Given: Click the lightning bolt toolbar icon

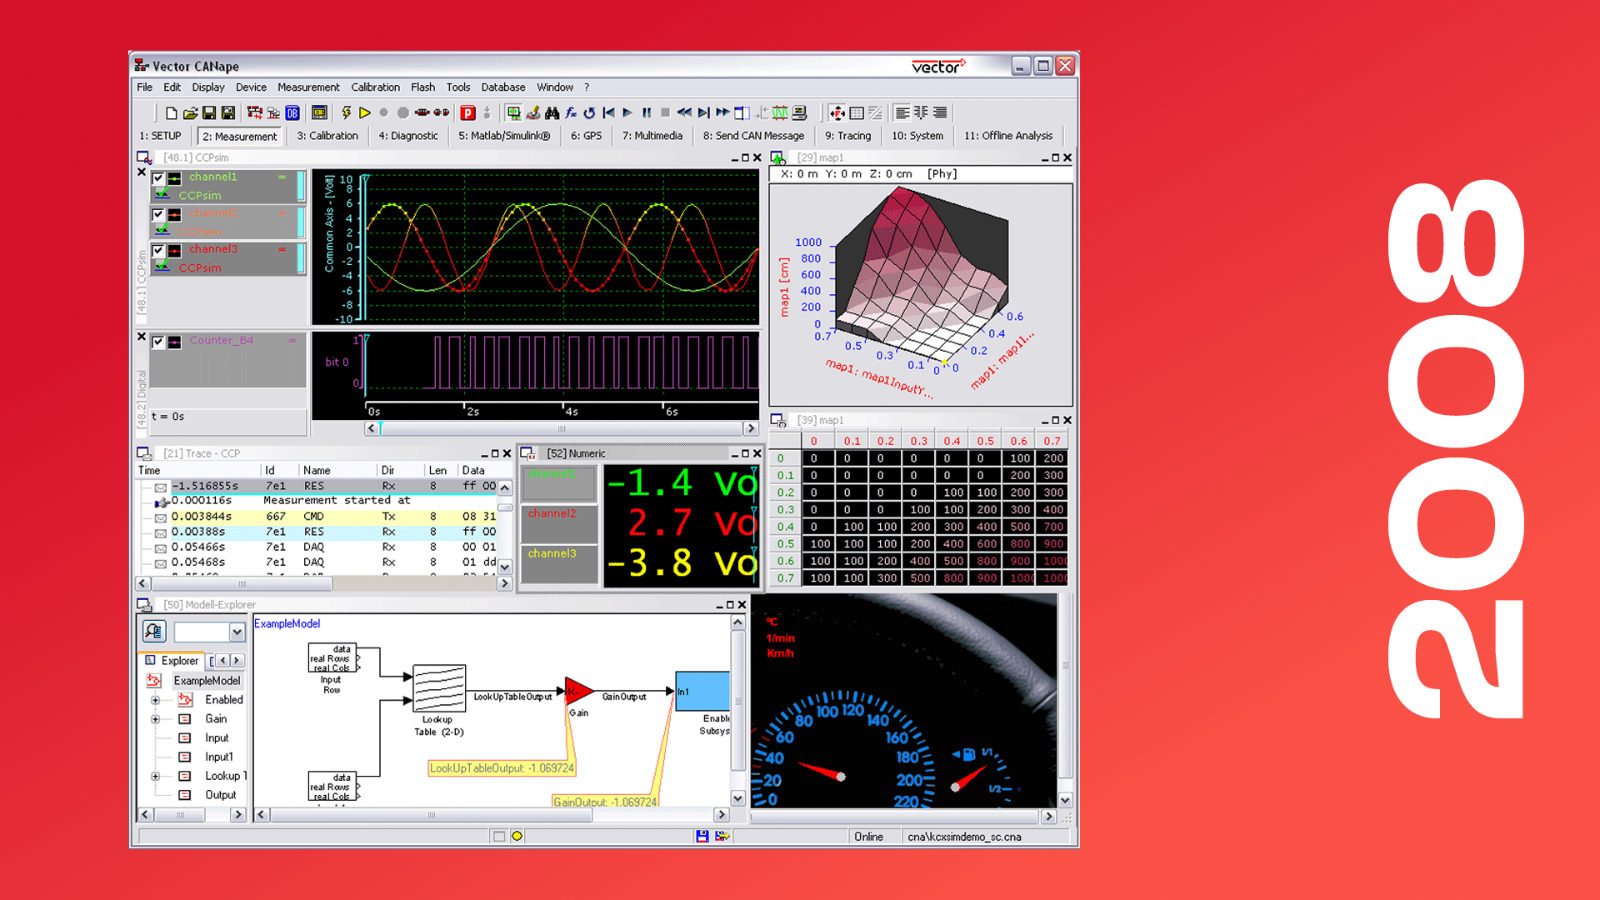Looking at the screenshot, I should click(x=346, y=113).
